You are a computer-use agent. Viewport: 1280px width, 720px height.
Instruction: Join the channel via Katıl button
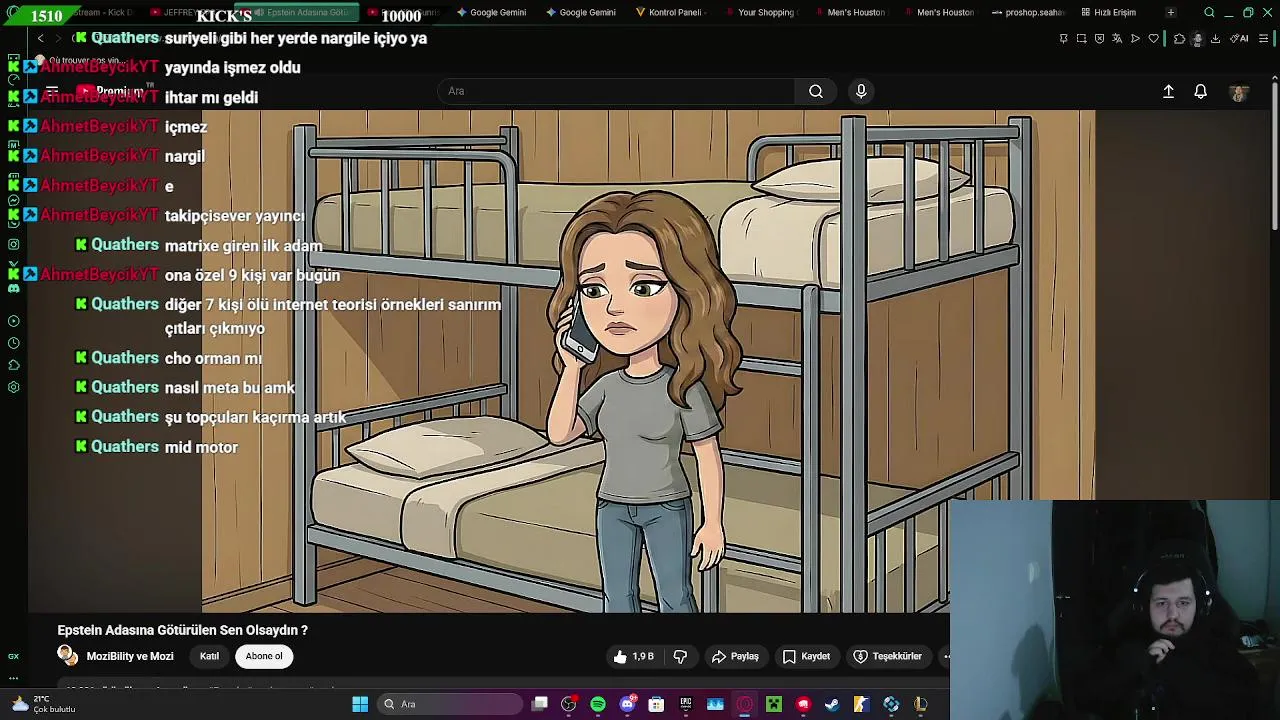[x=209, y=656]
